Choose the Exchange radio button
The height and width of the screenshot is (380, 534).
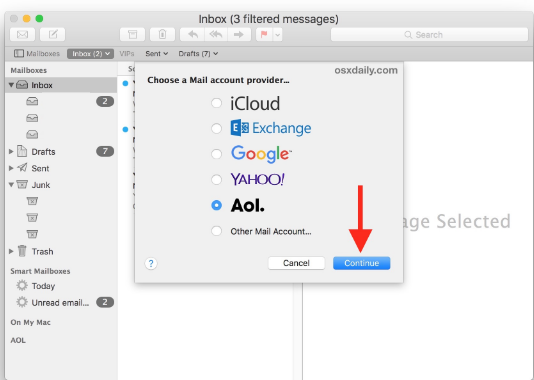coord(216,128)
